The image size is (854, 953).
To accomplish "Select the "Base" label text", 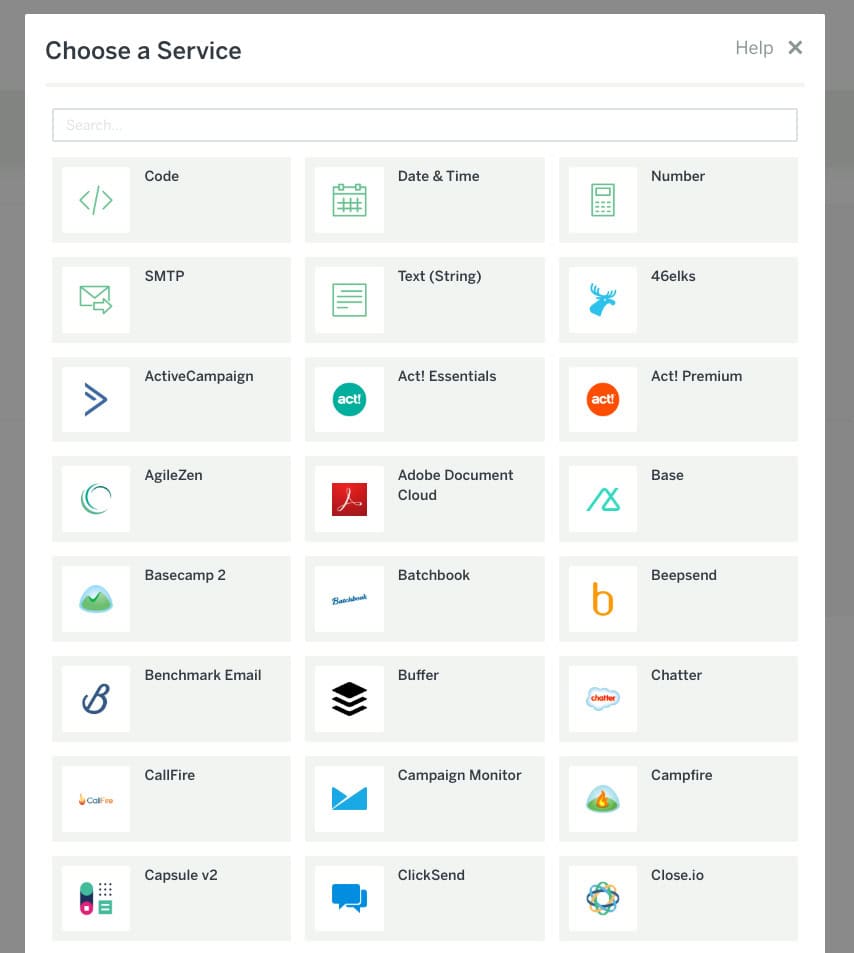I will point(667,475).
